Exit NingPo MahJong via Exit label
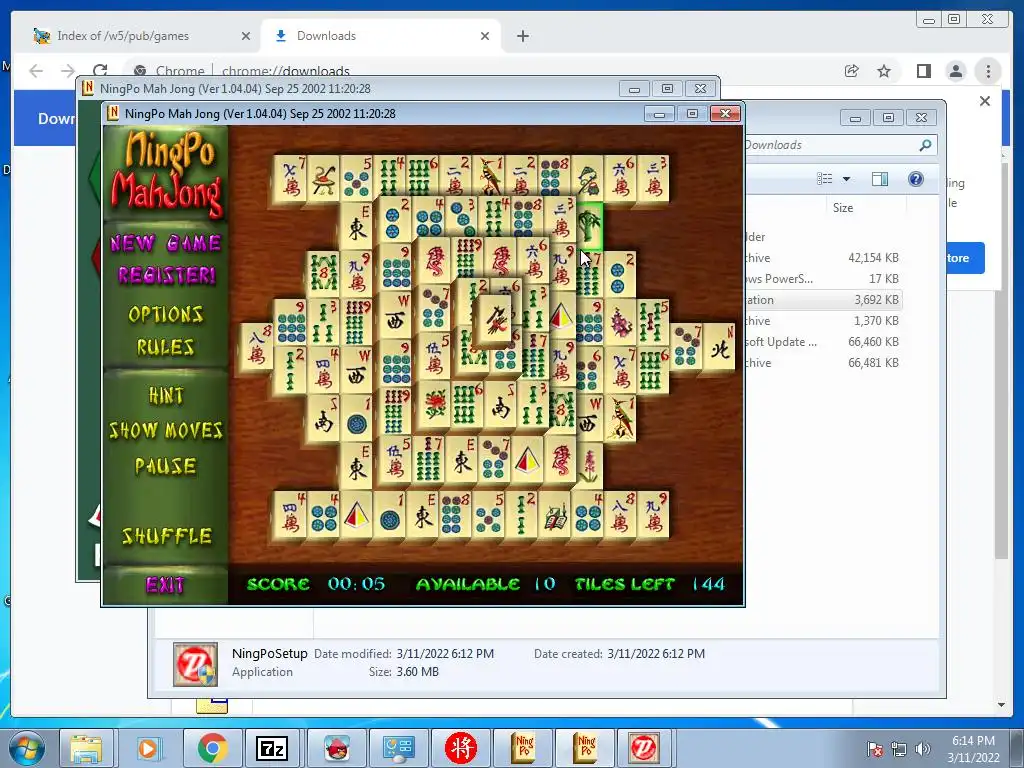 coord(165,584)
